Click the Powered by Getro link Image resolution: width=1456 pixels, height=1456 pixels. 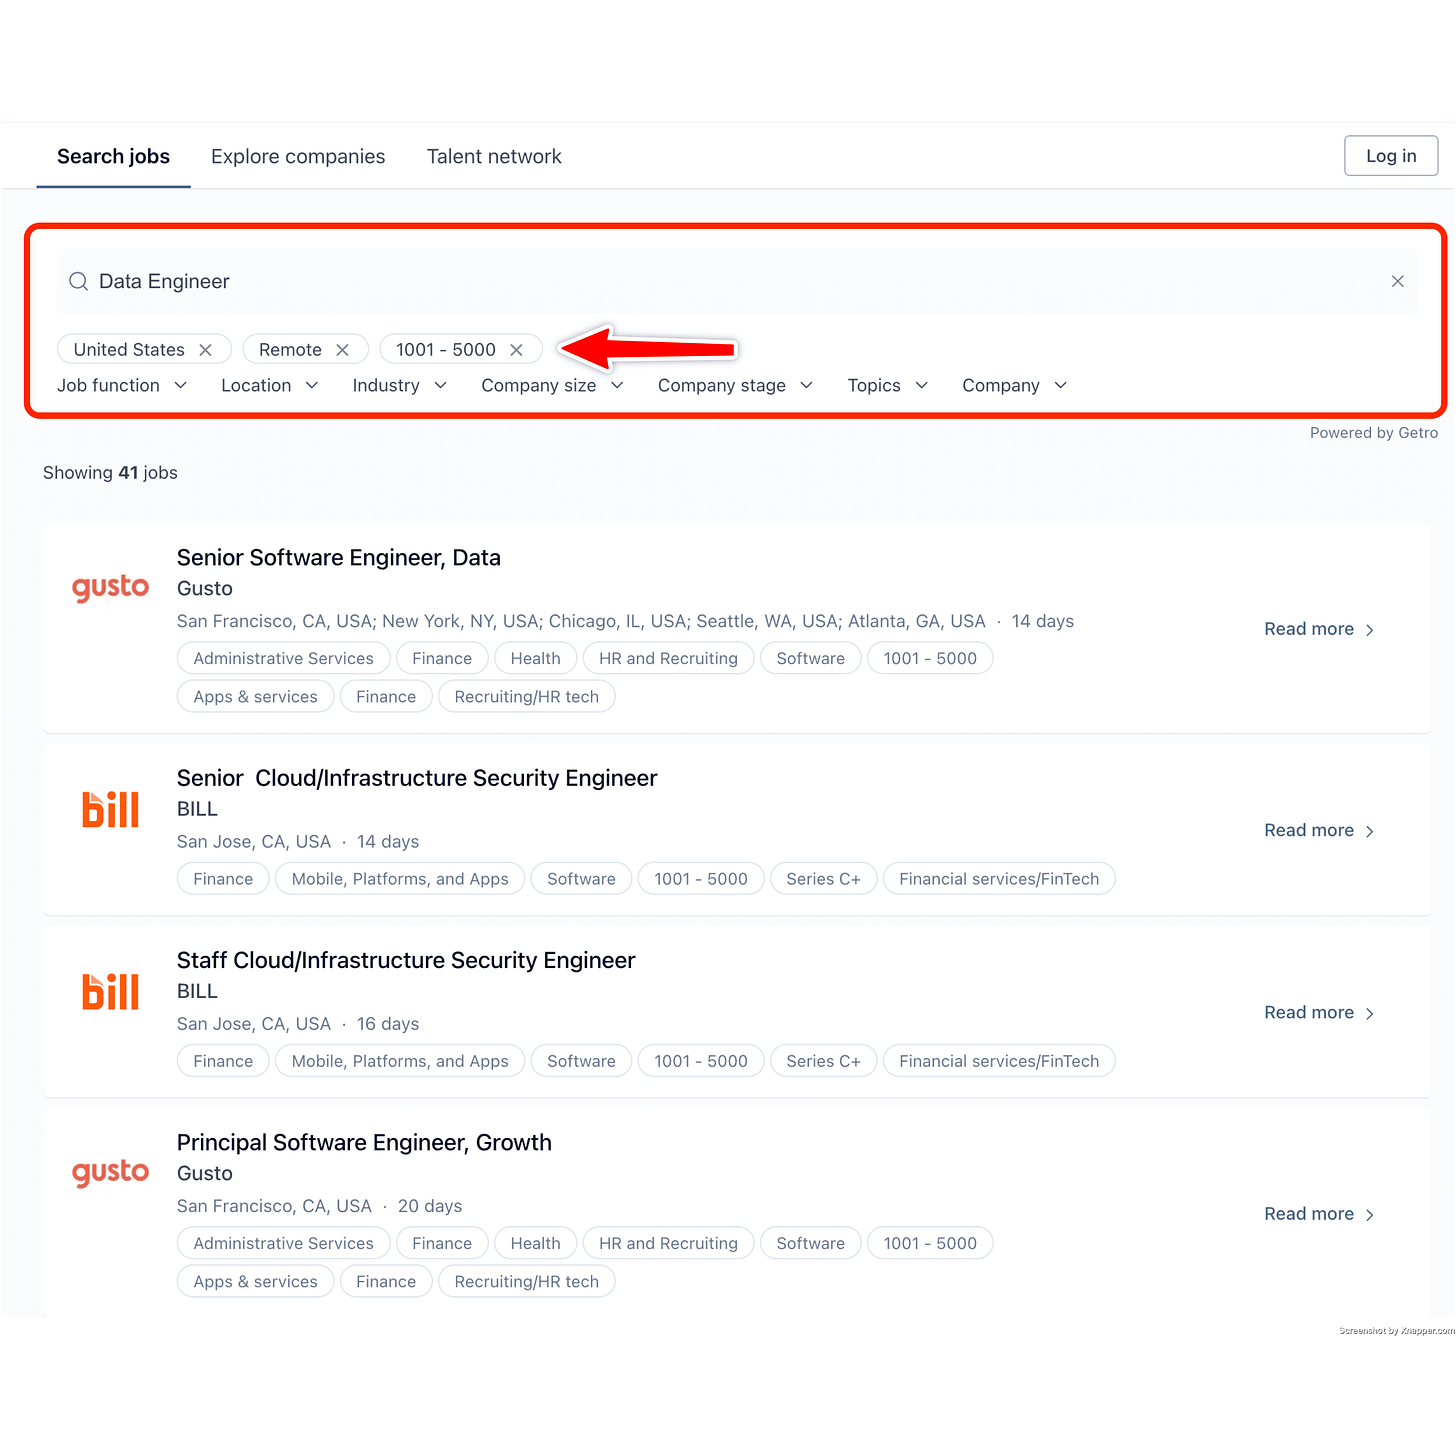point(1374,433)
